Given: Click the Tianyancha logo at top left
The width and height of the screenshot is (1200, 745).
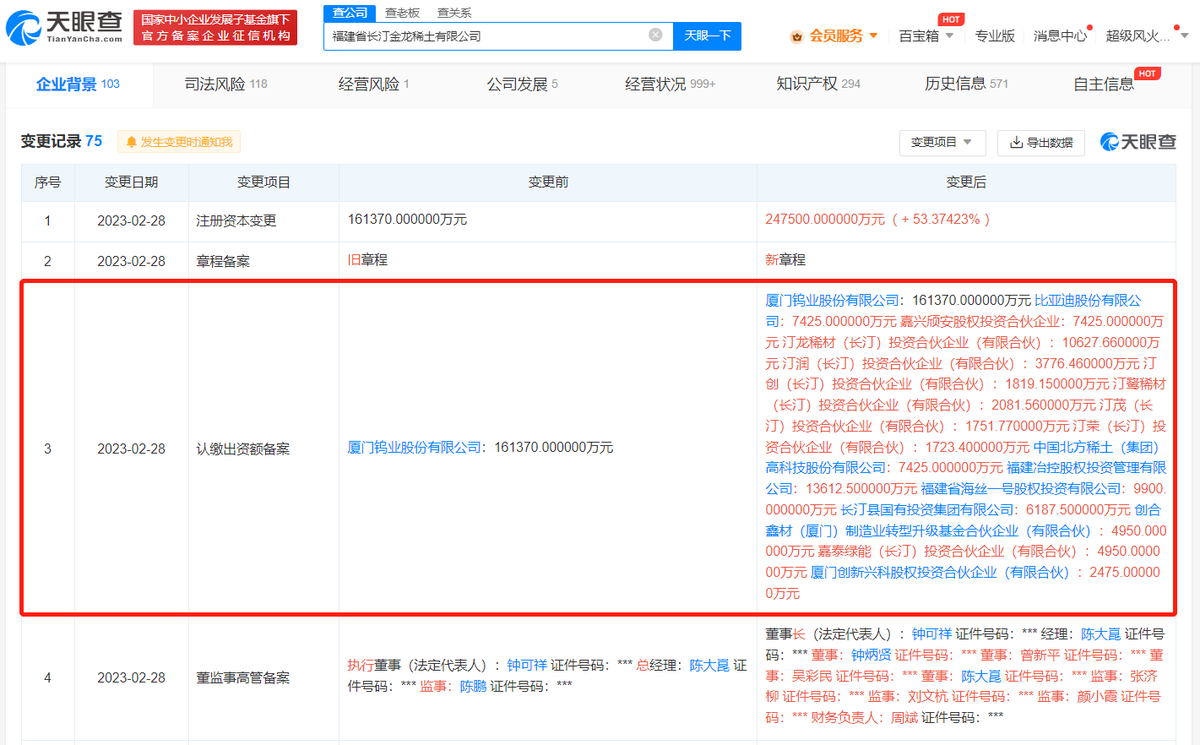Looking at the screenshot, I should point(65,27).
